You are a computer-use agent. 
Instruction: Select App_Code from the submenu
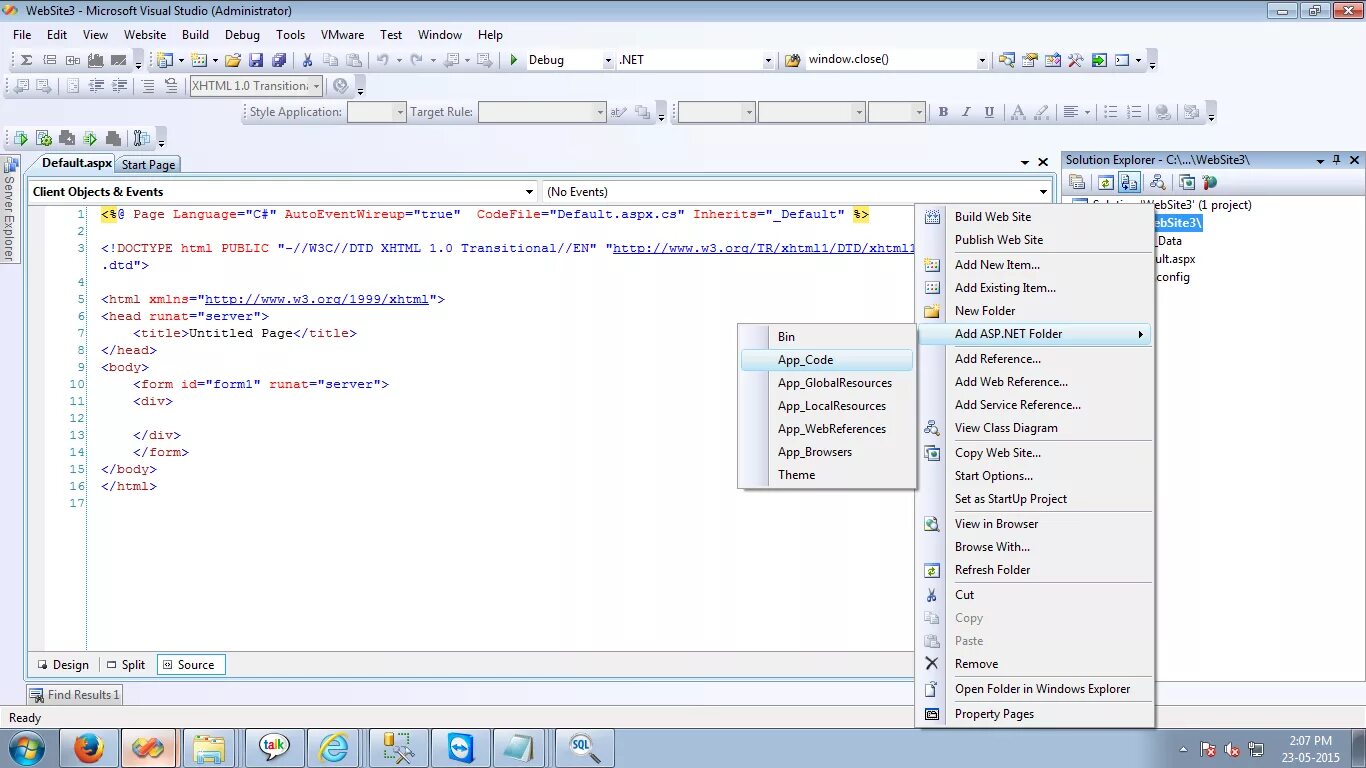(827, 360)
